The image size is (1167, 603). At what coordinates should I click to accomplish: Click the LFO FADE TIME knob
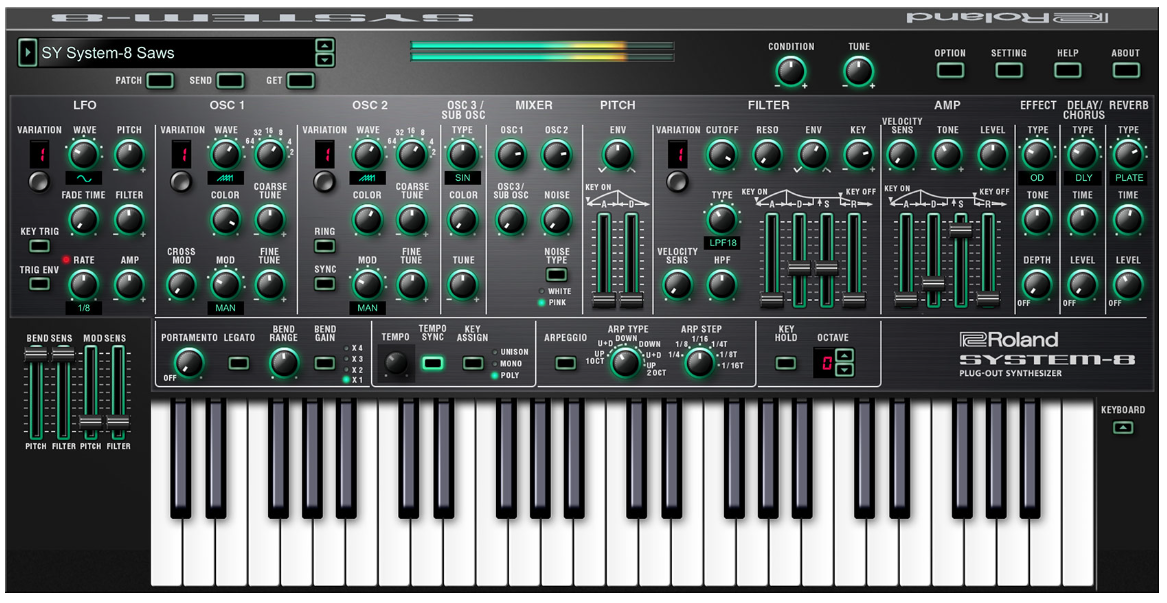pyautogui.click(x=84, y=220)
